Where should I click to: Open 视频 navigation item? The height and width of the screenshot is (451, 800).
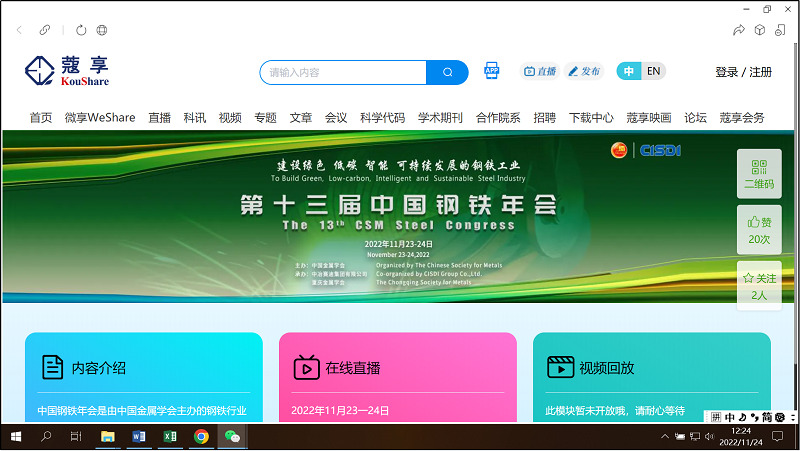230,118
